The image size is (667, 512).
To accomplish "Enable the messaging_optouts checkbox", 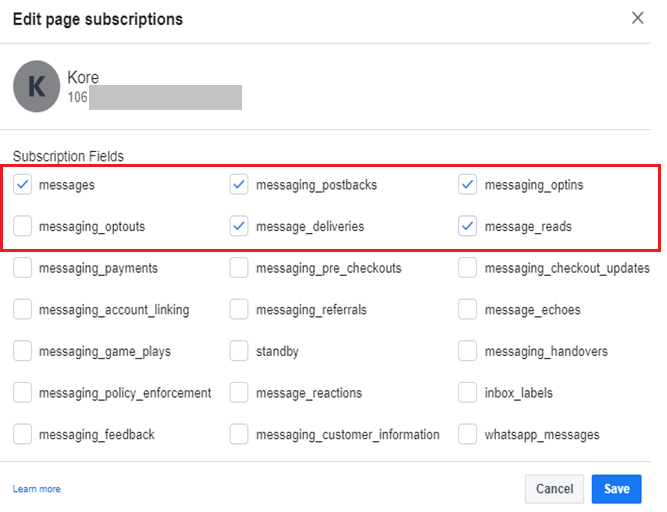I will (22, 227).
